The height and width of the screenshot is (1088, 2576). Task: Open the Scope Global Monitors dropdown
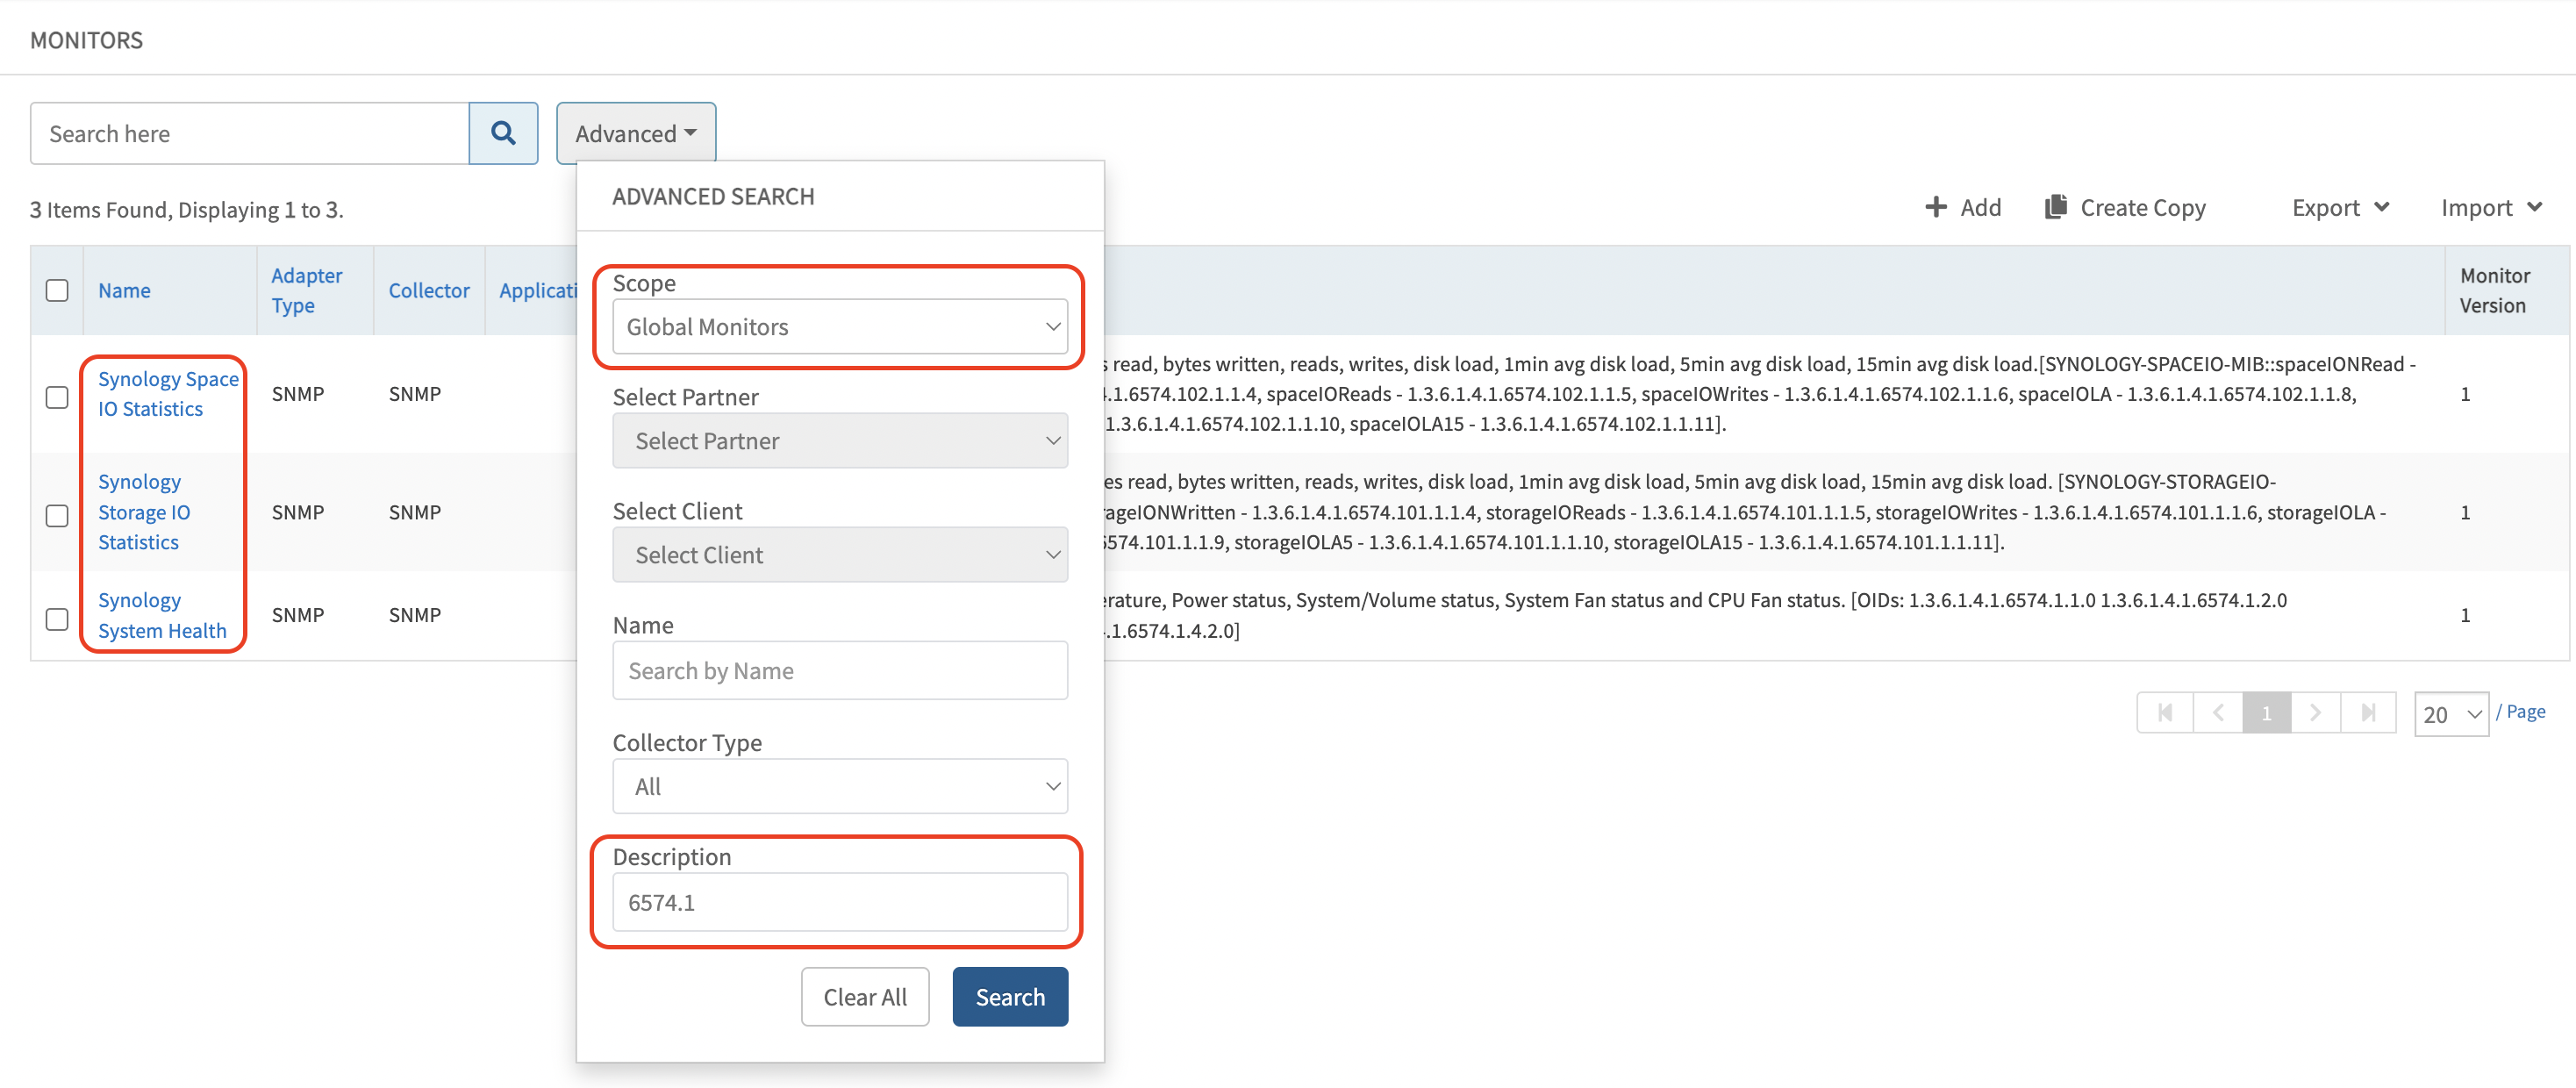tap(839, 327)
